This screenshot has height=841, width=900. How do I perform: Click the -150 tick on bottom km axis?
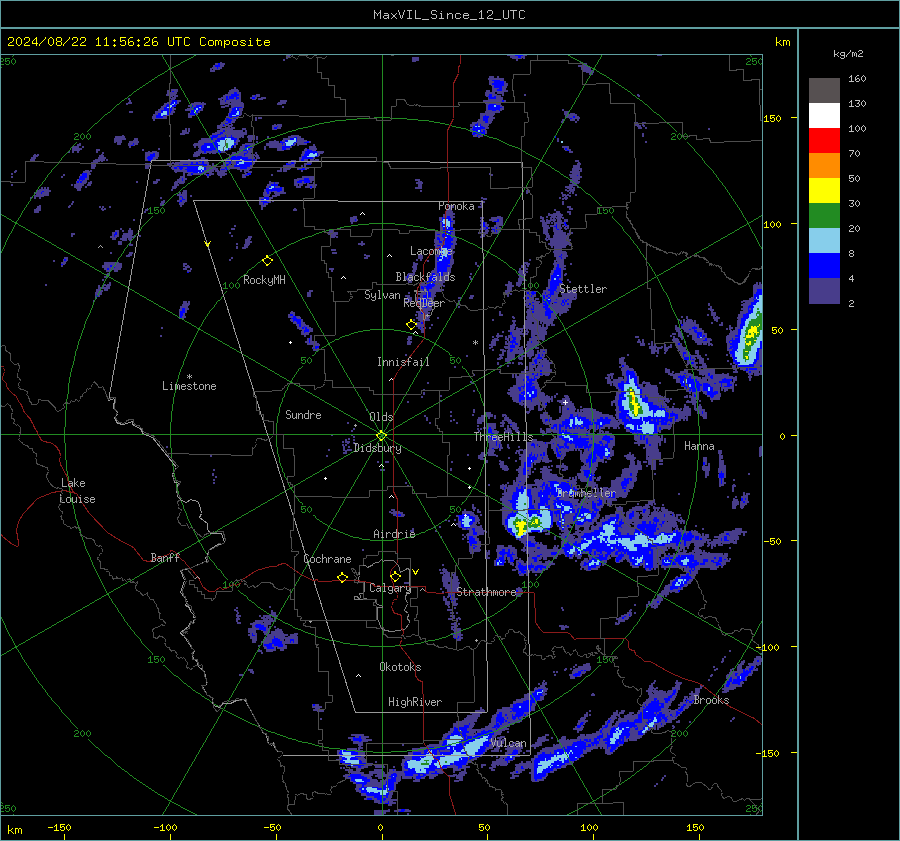[x=59, y=827]
